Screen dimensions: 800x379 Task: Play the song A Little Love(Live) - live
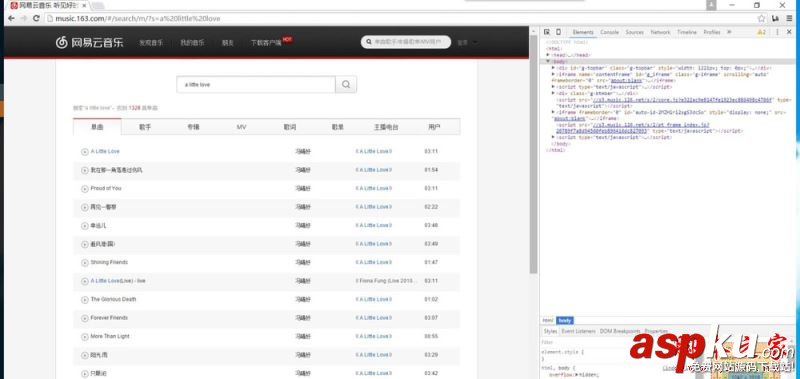coord(85,281)
